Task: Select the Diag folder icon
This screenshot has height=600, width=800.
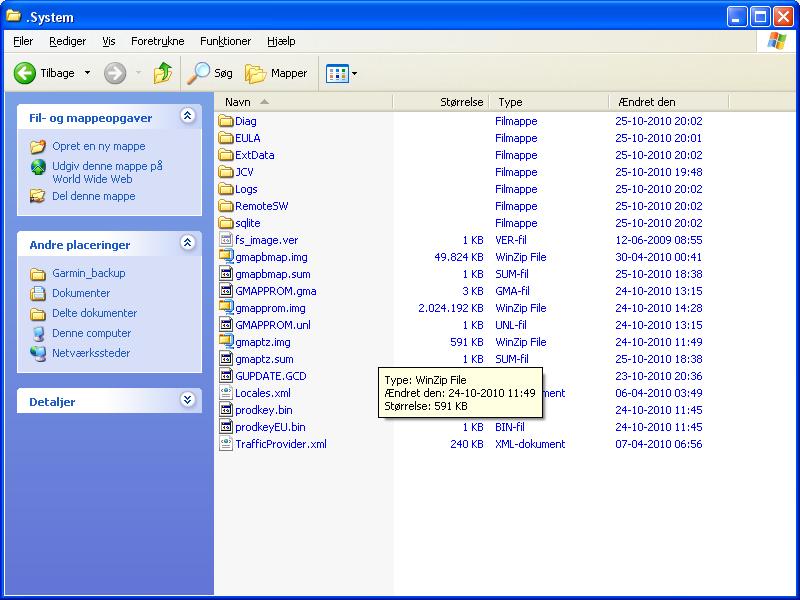Action: click(x=226, y=121)
